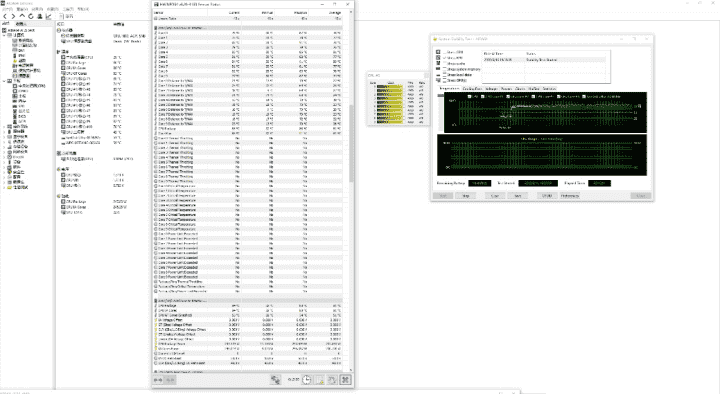The image size is (720, 394).
Task: Toggle the Stress system memory checkbox
Action: 444,69
